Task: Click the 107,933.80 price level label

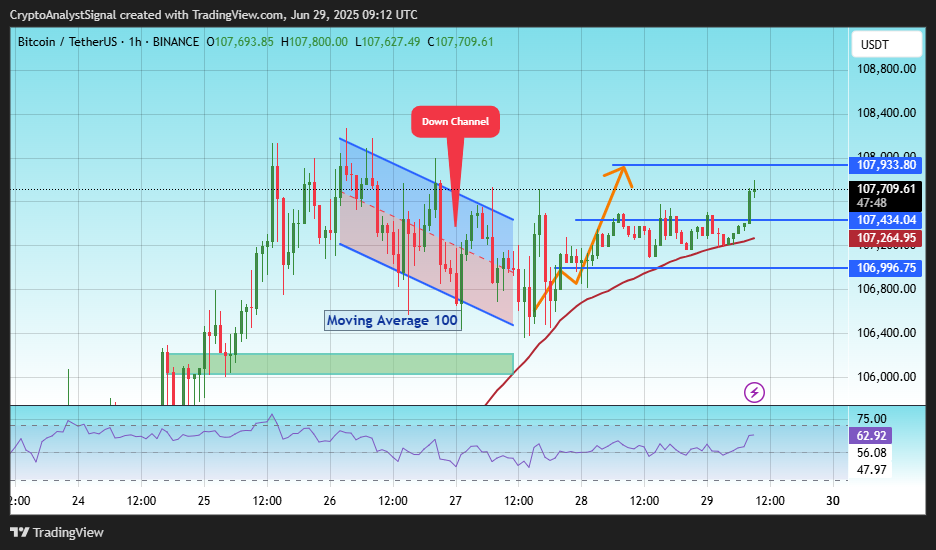Action: (885, 165)
